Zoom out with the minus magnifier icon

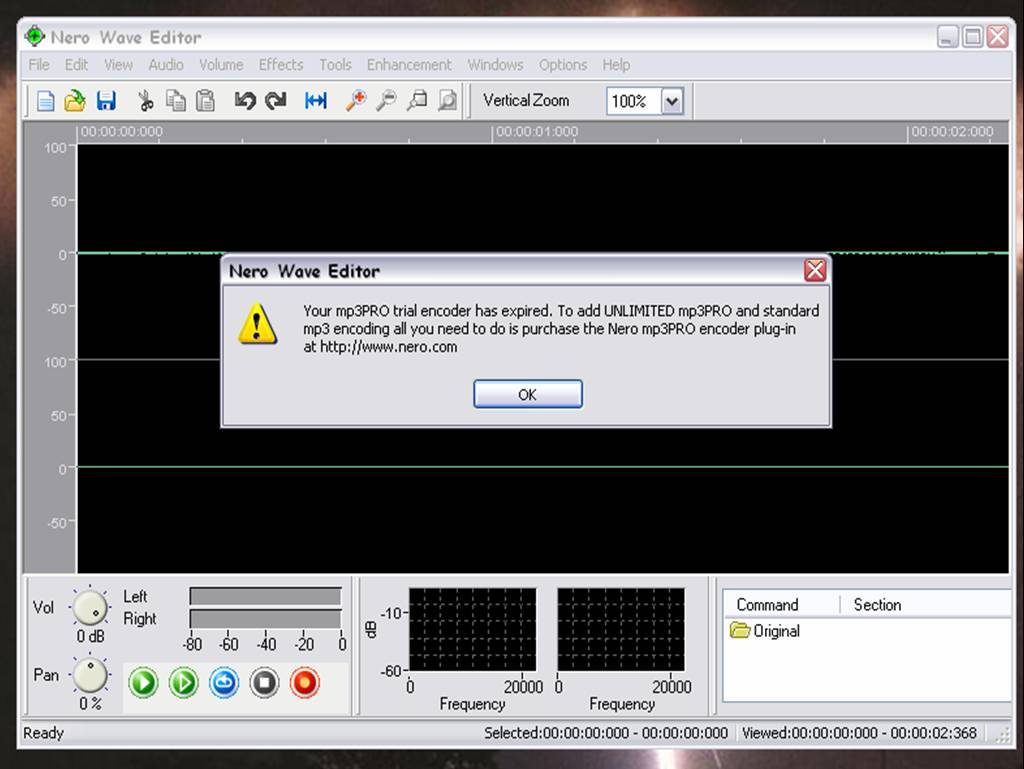[x=387, y=101]
